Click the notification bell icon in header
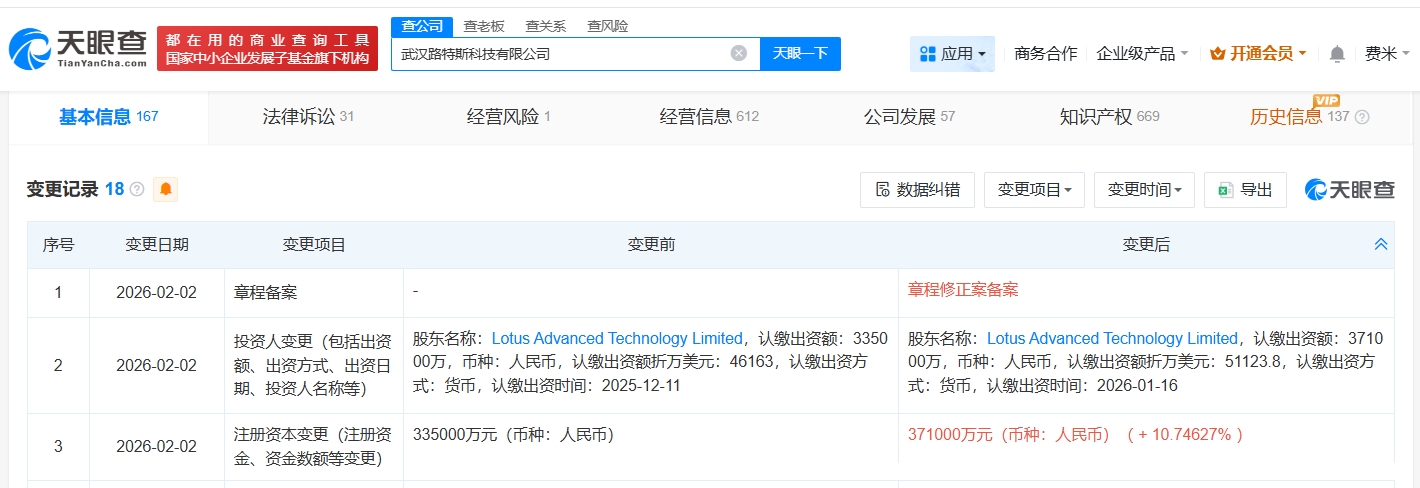Viewport: 1420px width, 488px height. (x=1337, y=54)
